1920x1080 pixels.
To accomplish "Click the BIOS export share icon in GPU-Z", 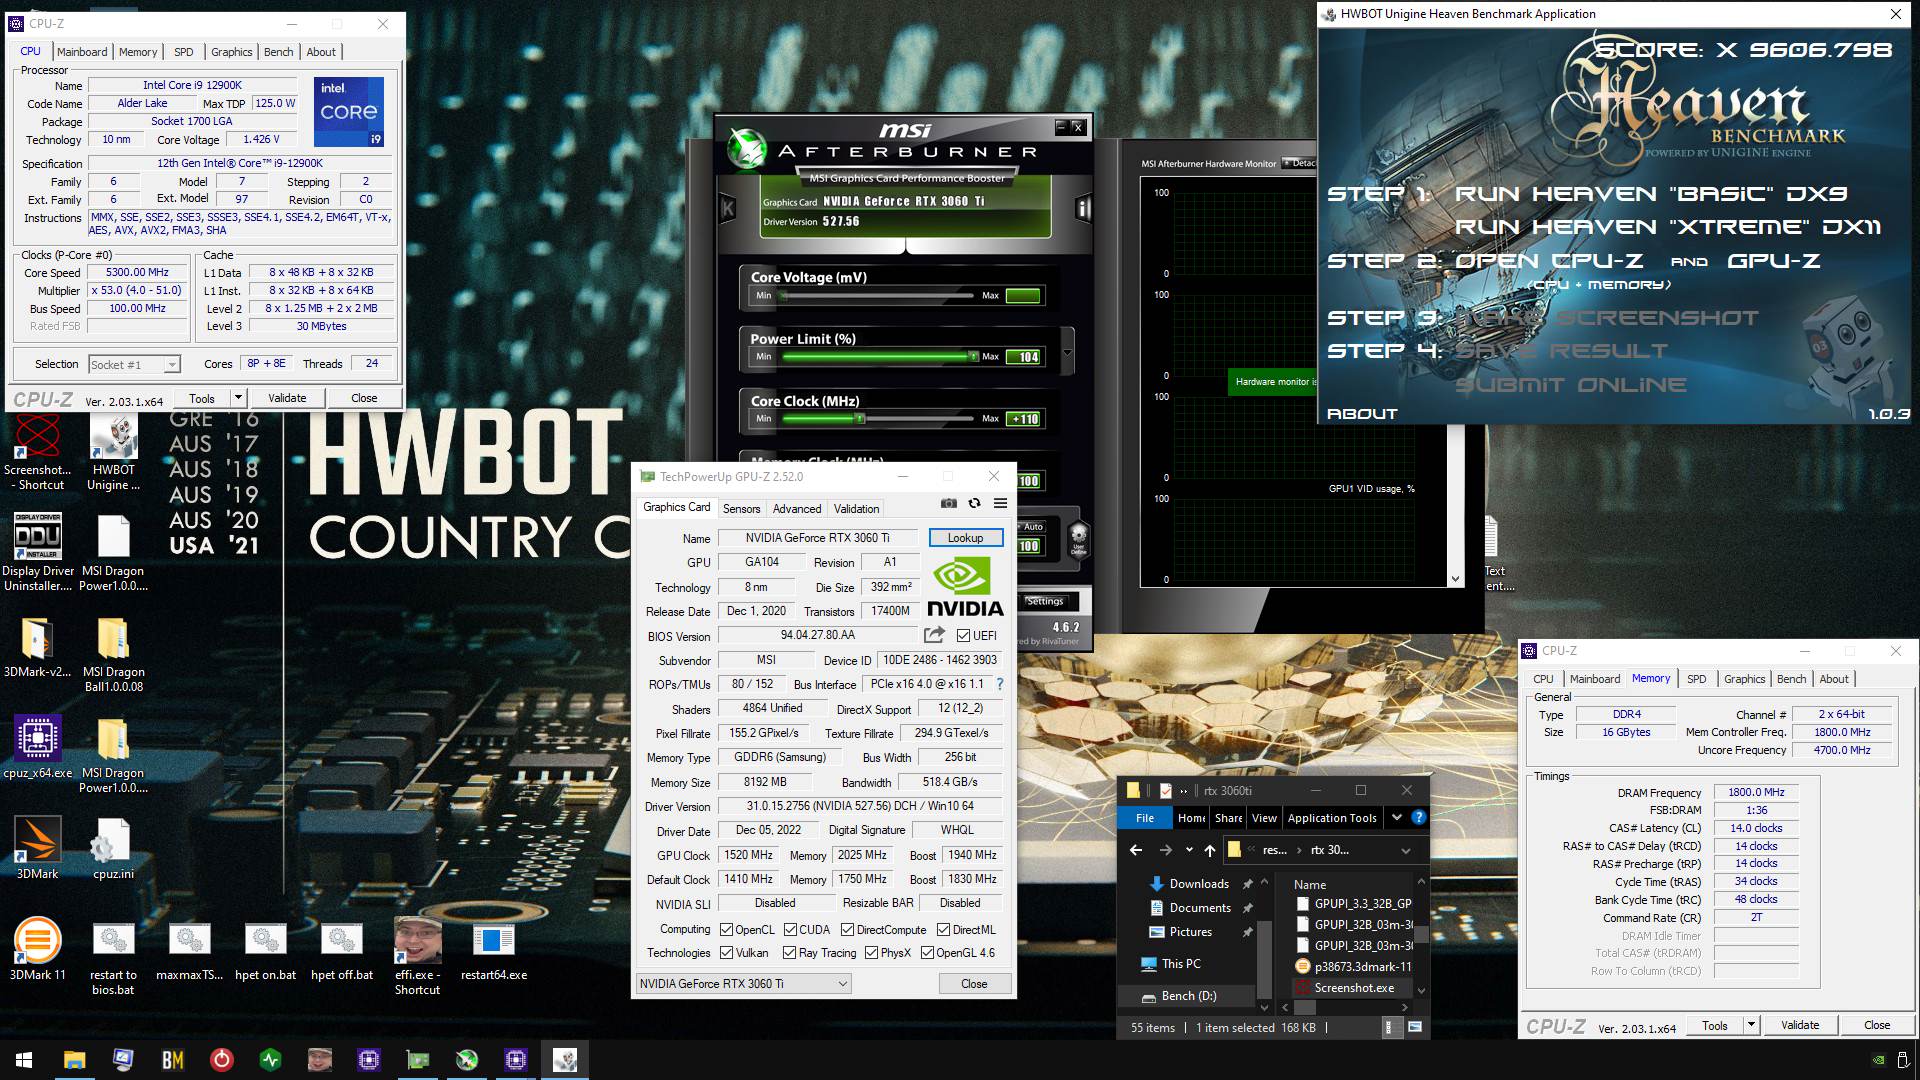I will 934,635.
